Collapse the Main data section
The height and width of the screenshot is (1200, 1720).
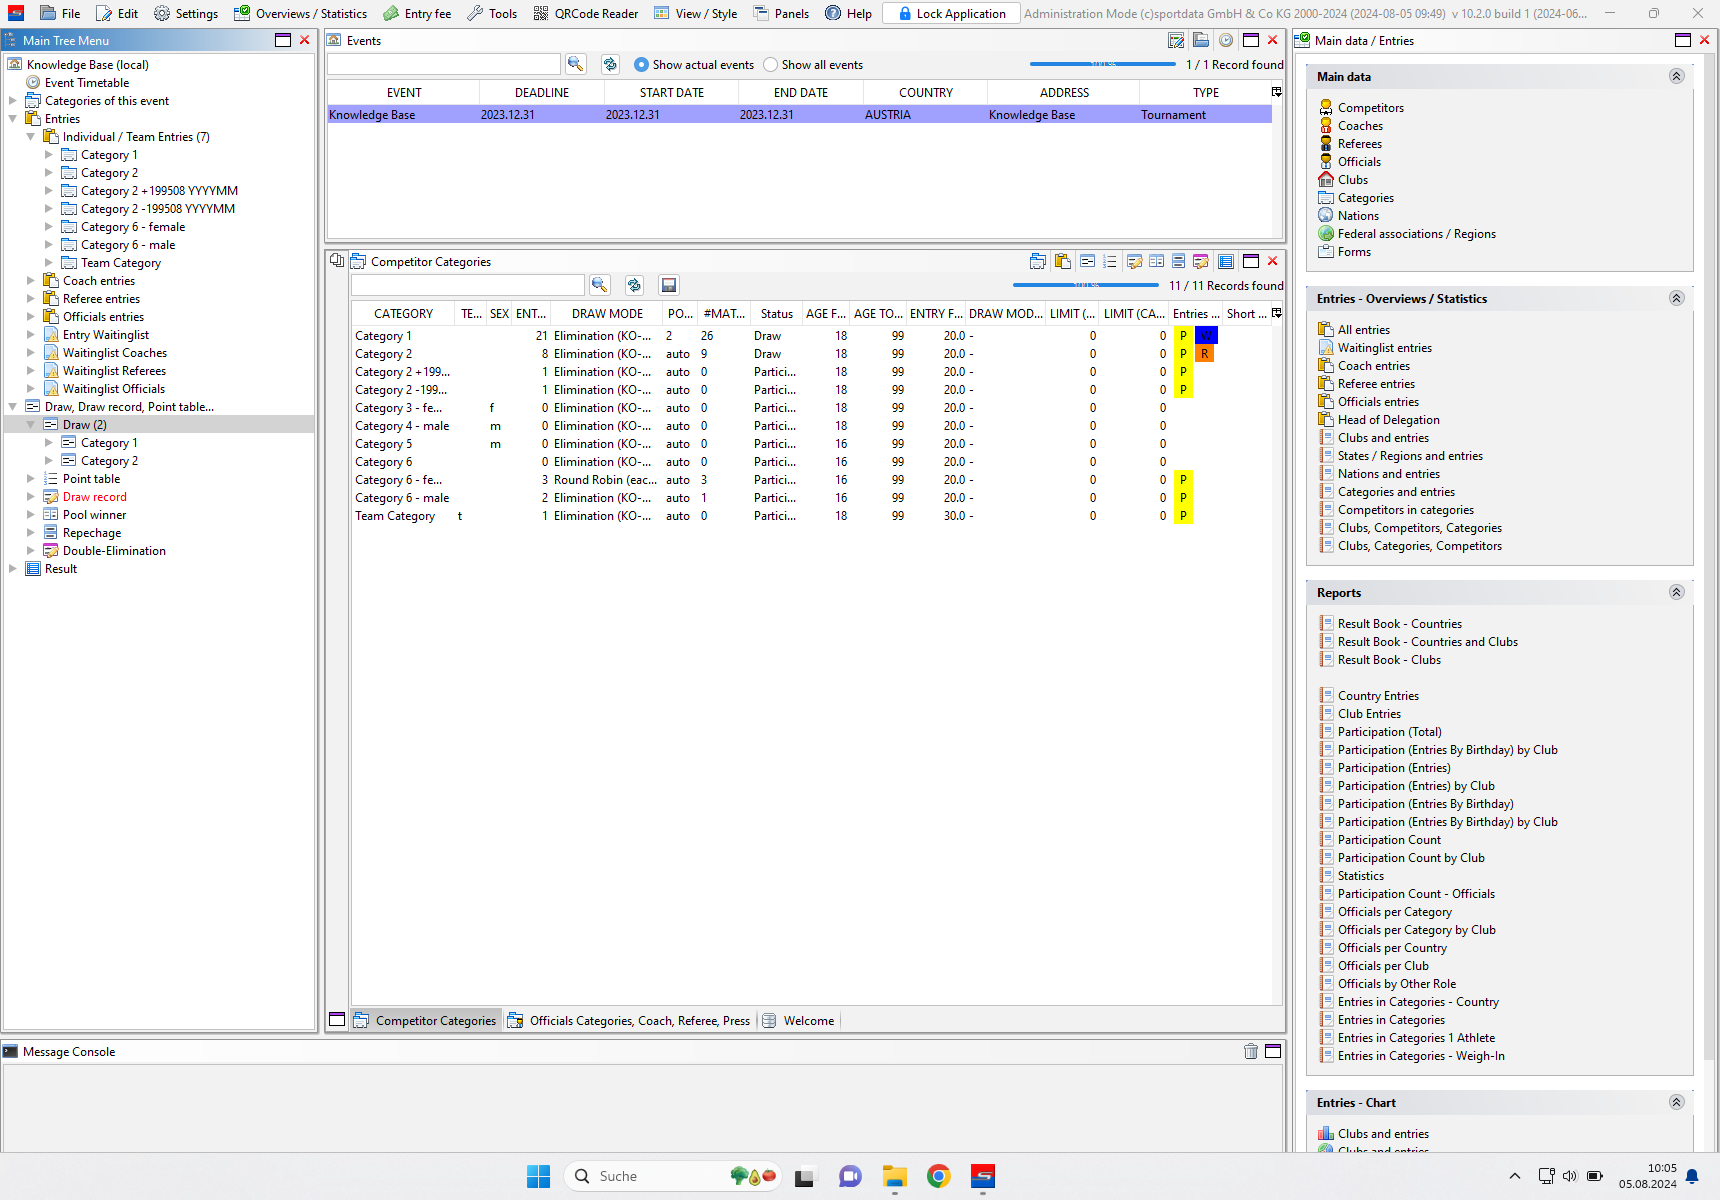pyautogui.click(x=1676, y=76)
